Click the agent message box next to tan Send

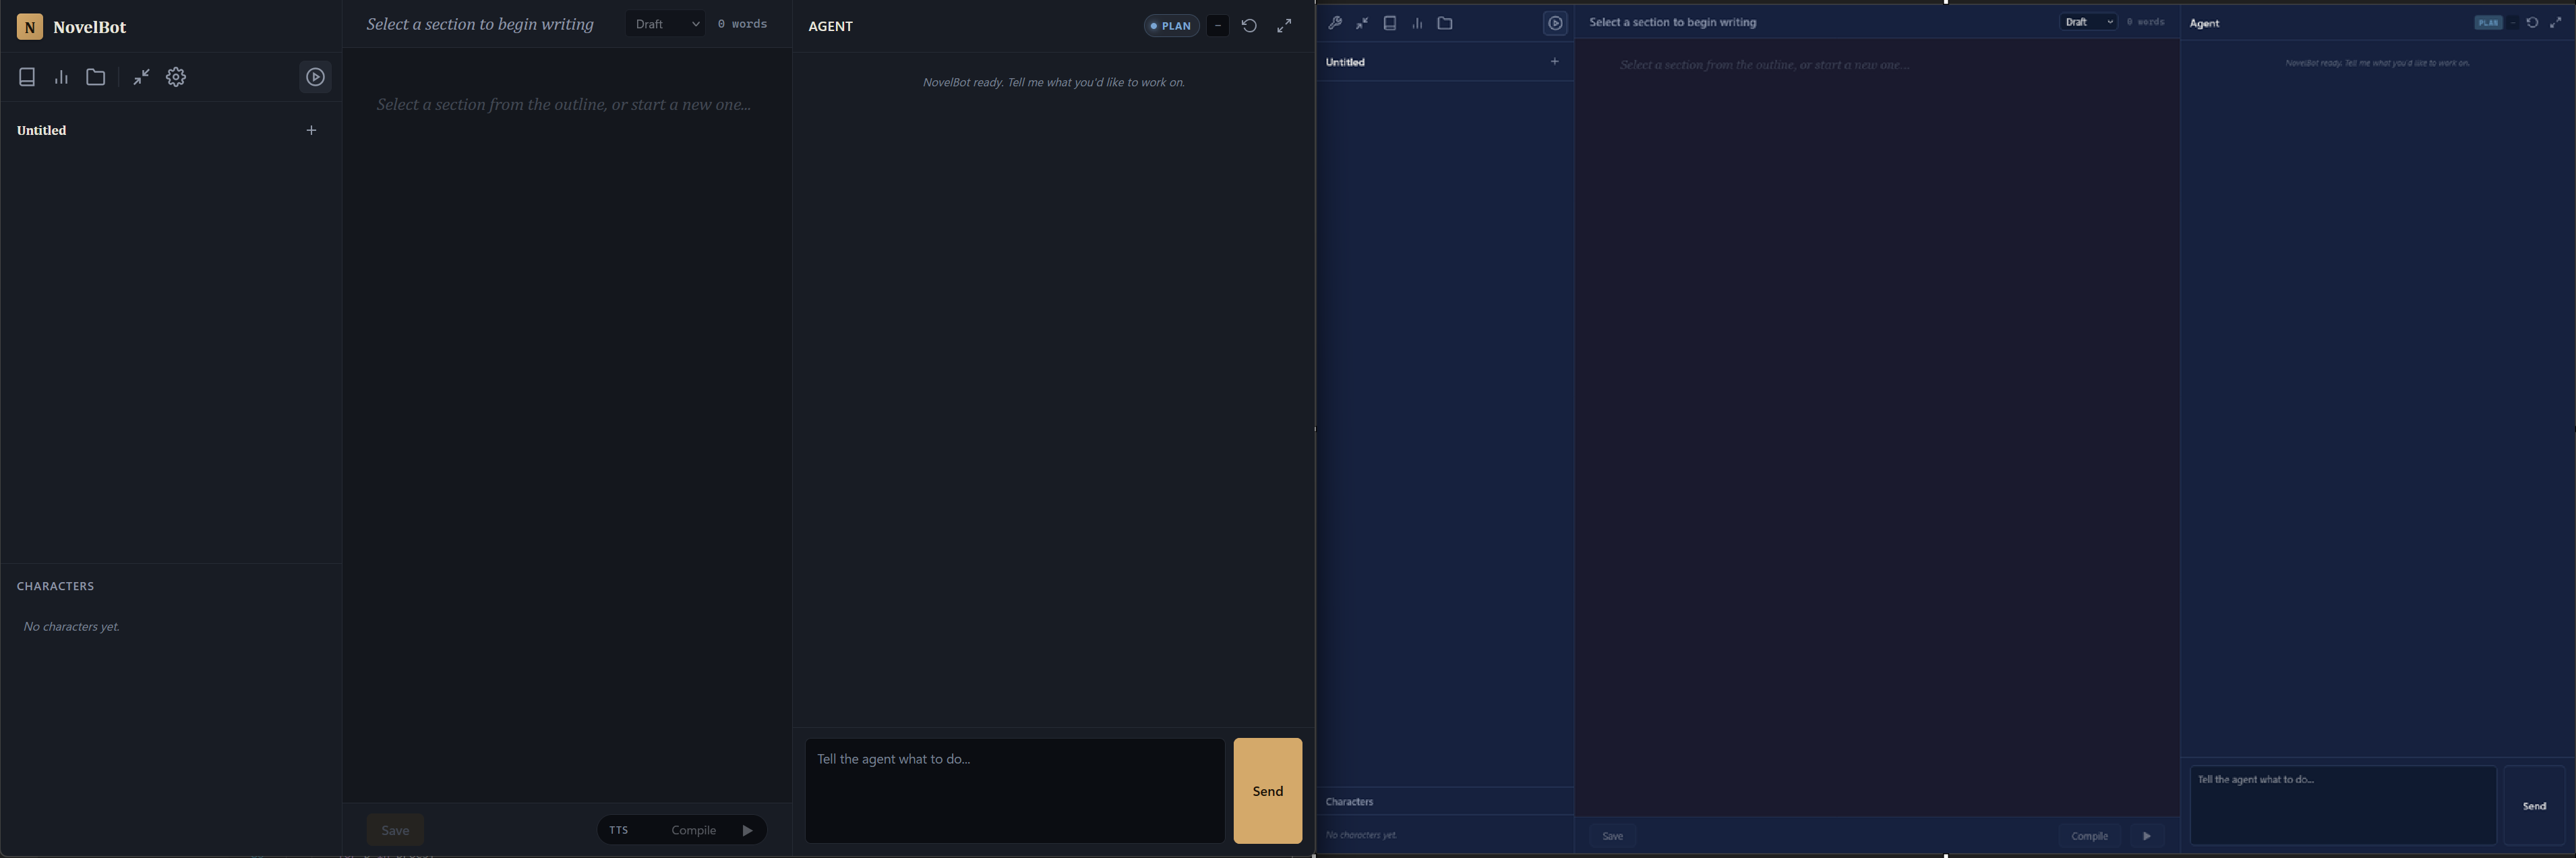click(1014, 790)
